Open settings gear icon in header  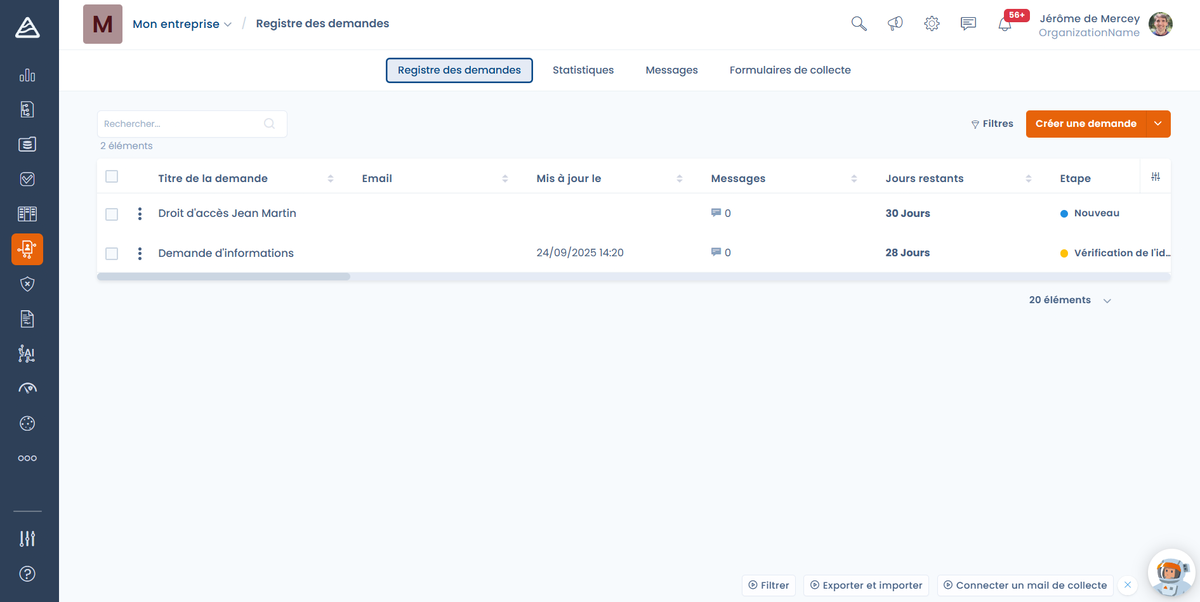click(932, 24)
